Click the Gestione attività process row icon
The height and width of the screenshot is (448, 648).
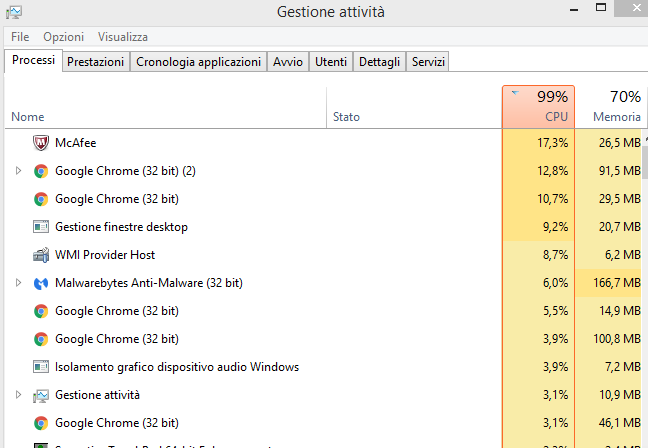pos(41,396)
